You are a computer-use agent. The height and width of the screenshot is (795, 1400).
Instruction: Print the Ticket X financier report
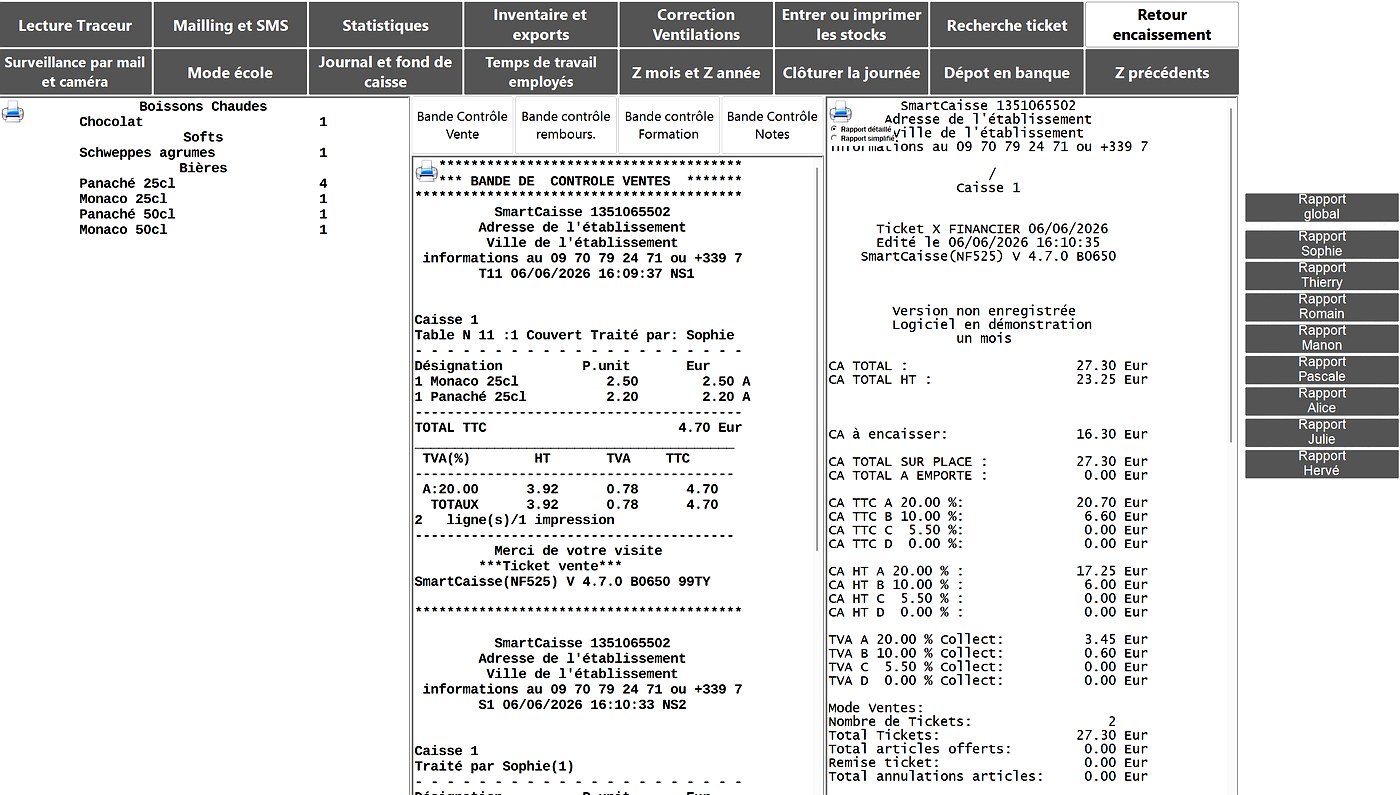(x=842, y=112)
